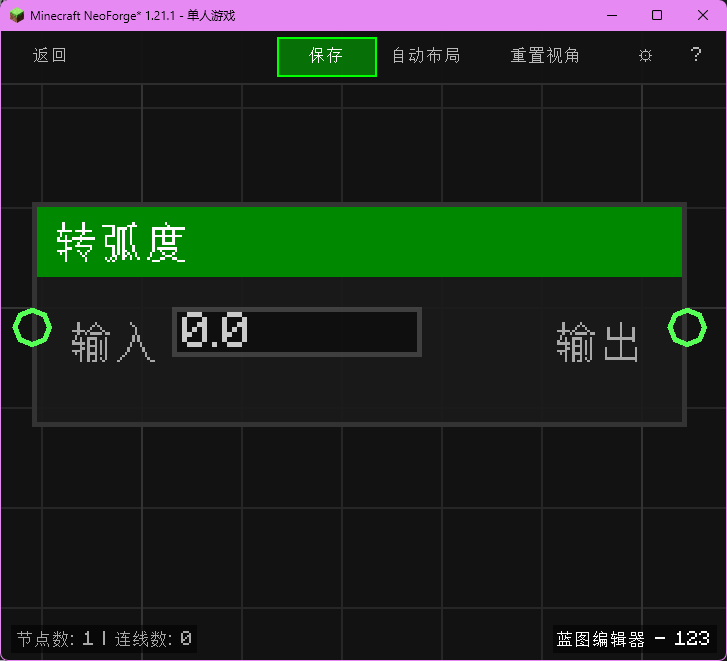The image size is (727, 661).
Task: Run 自动布局 auto layout
Action: 426,56
